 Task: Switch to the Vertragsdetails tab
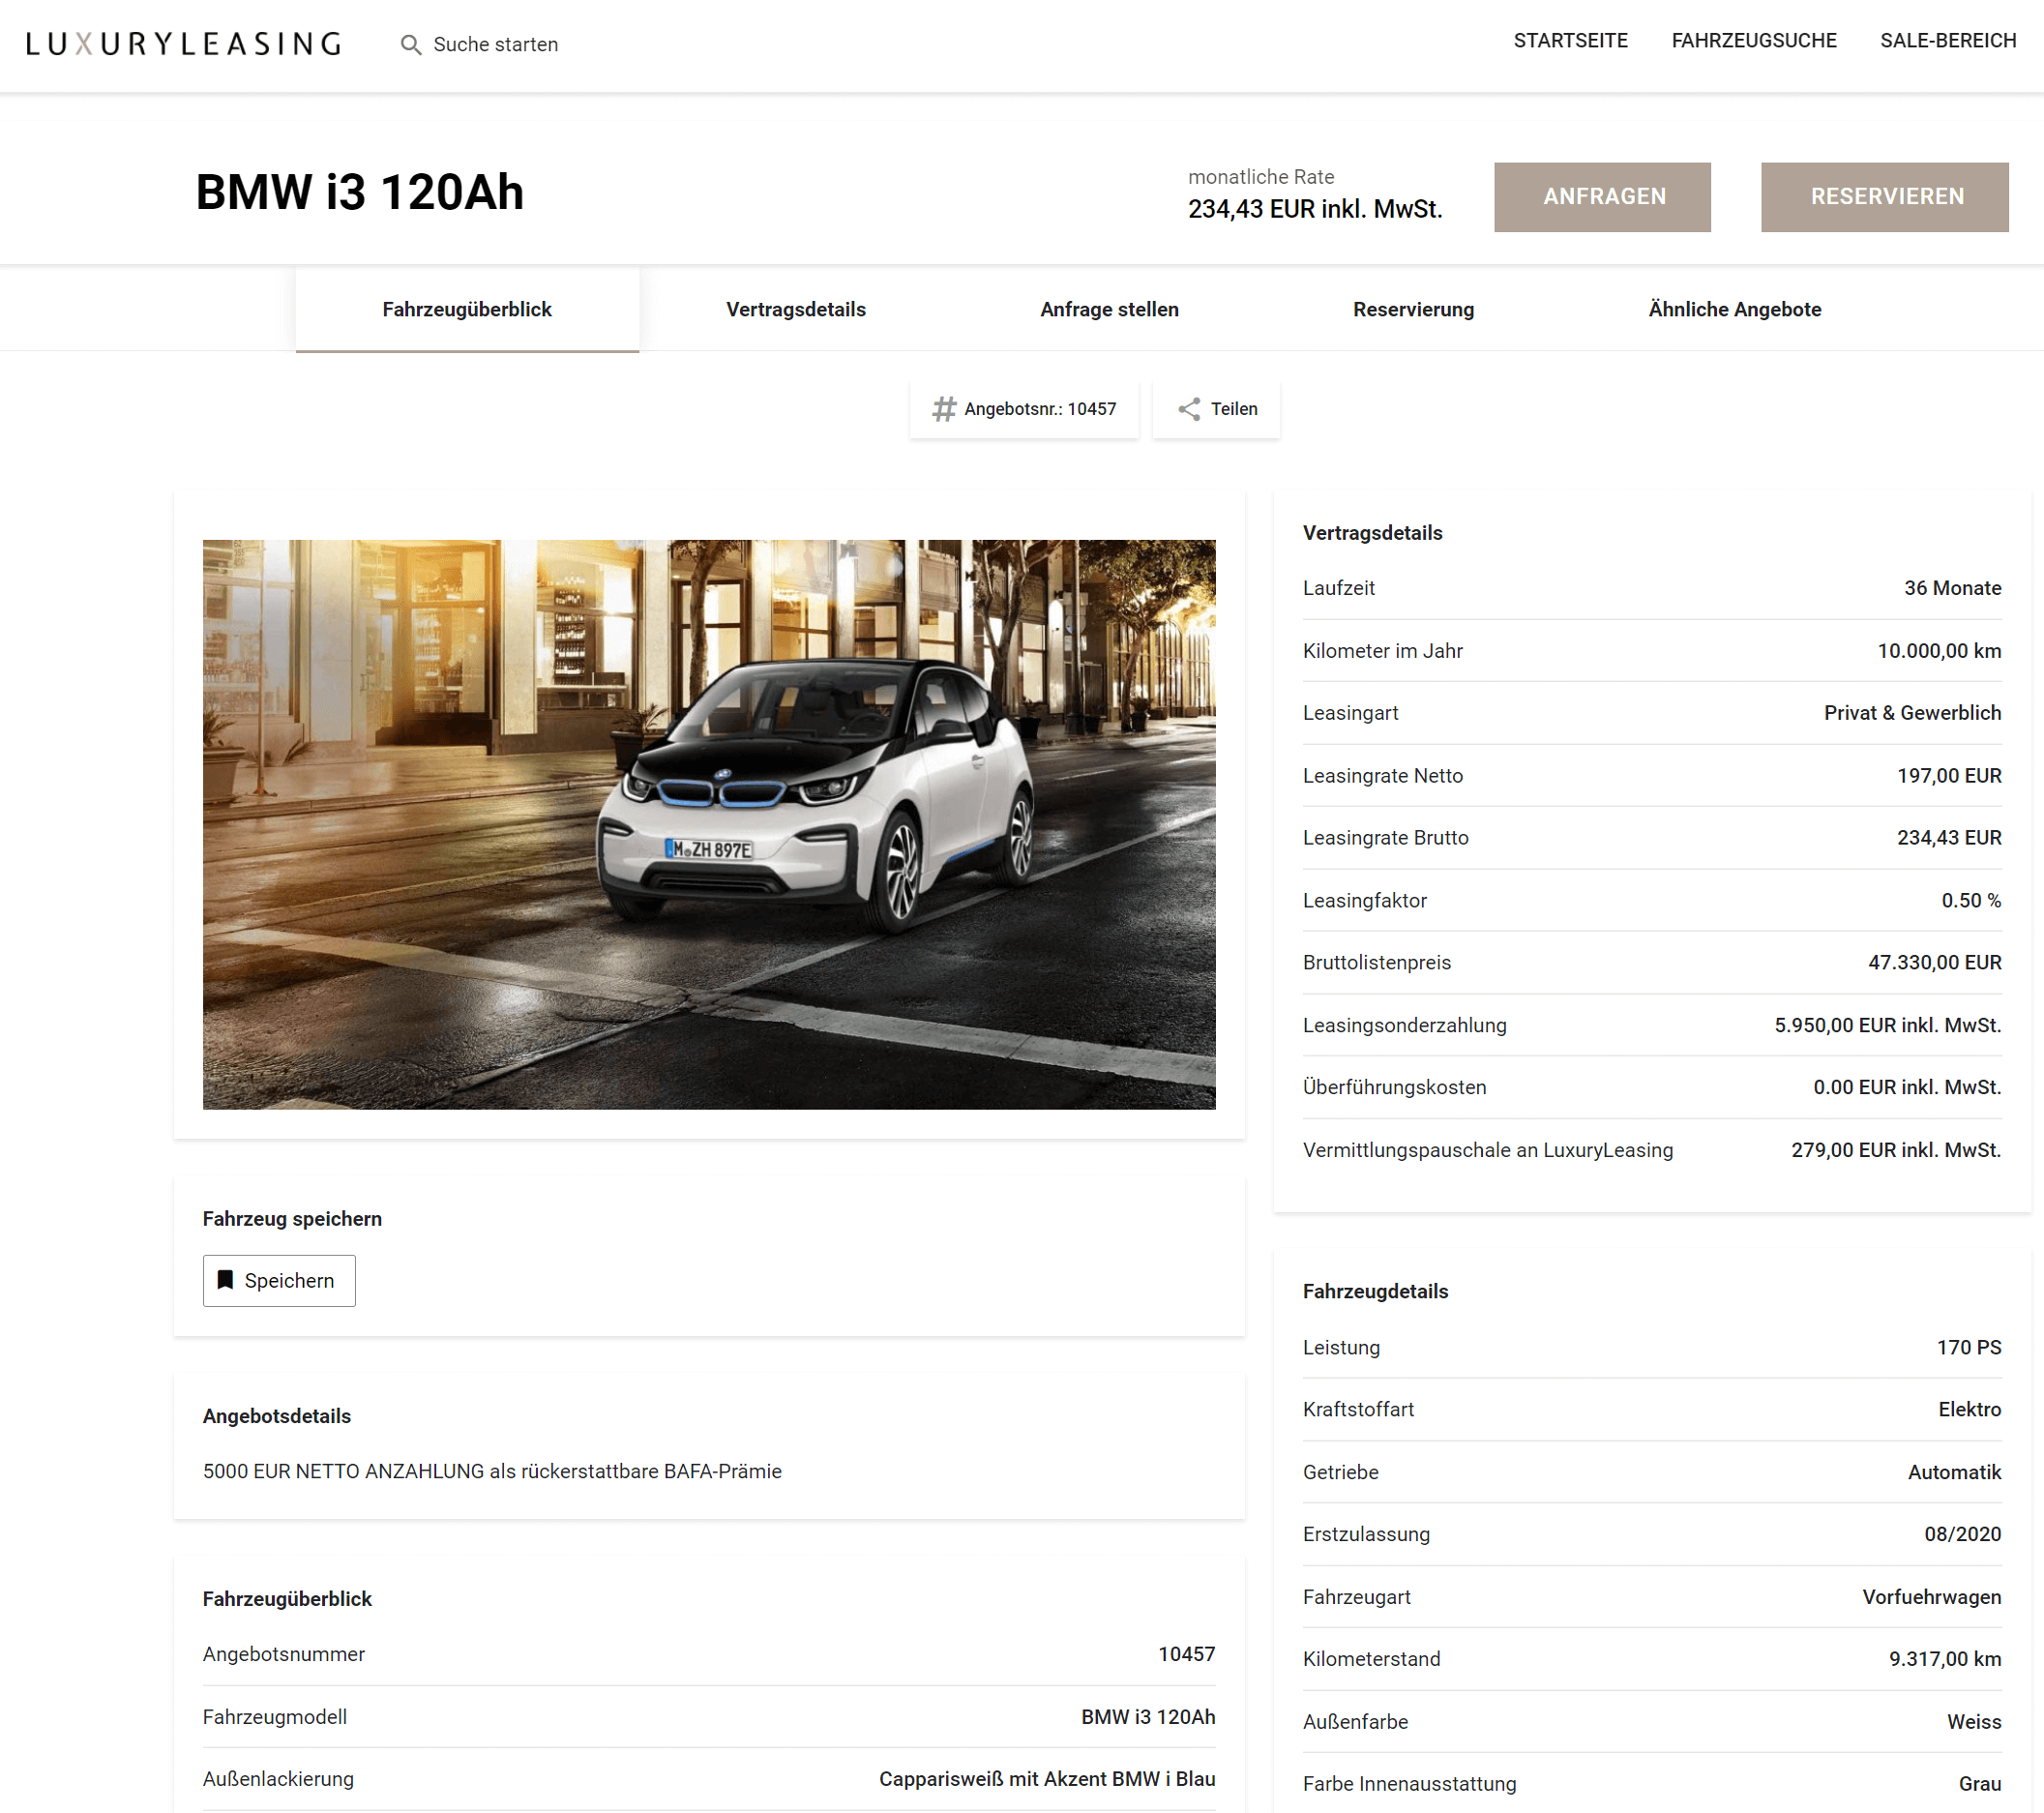point(796,309)
